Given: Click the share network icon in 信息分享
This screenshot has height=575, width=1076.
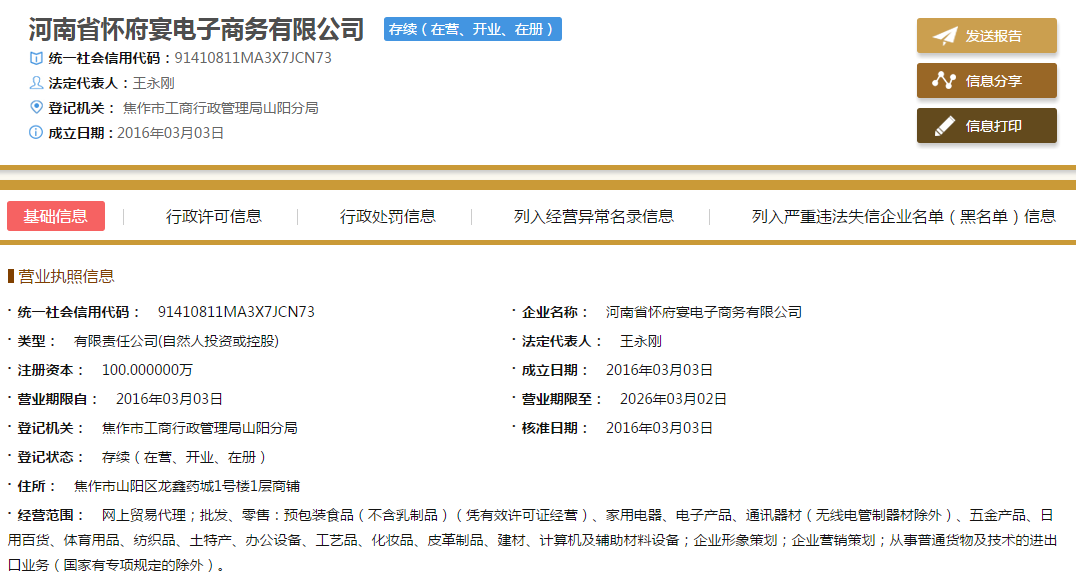Looking at the screenshot, I should (x=944, y=81).
